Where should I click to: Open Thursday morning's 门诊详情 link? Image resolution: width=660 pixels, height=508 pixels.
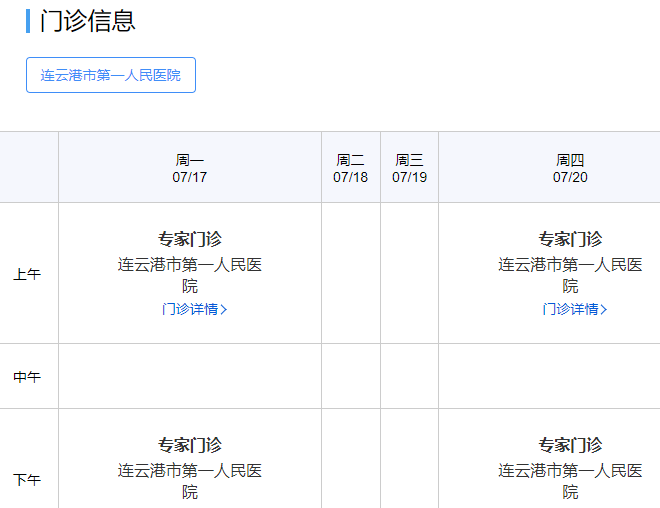pos(570,309)
